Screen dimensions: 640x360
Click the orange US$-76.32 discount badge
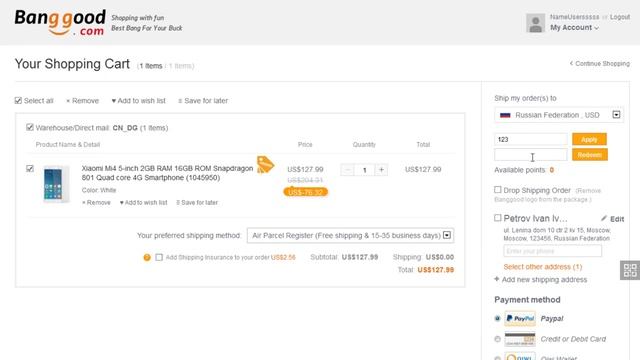coord(305,192)
